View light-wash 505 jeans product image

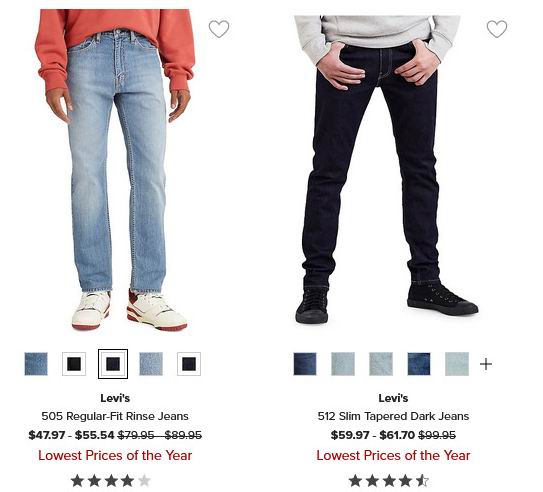coord(115,170)
